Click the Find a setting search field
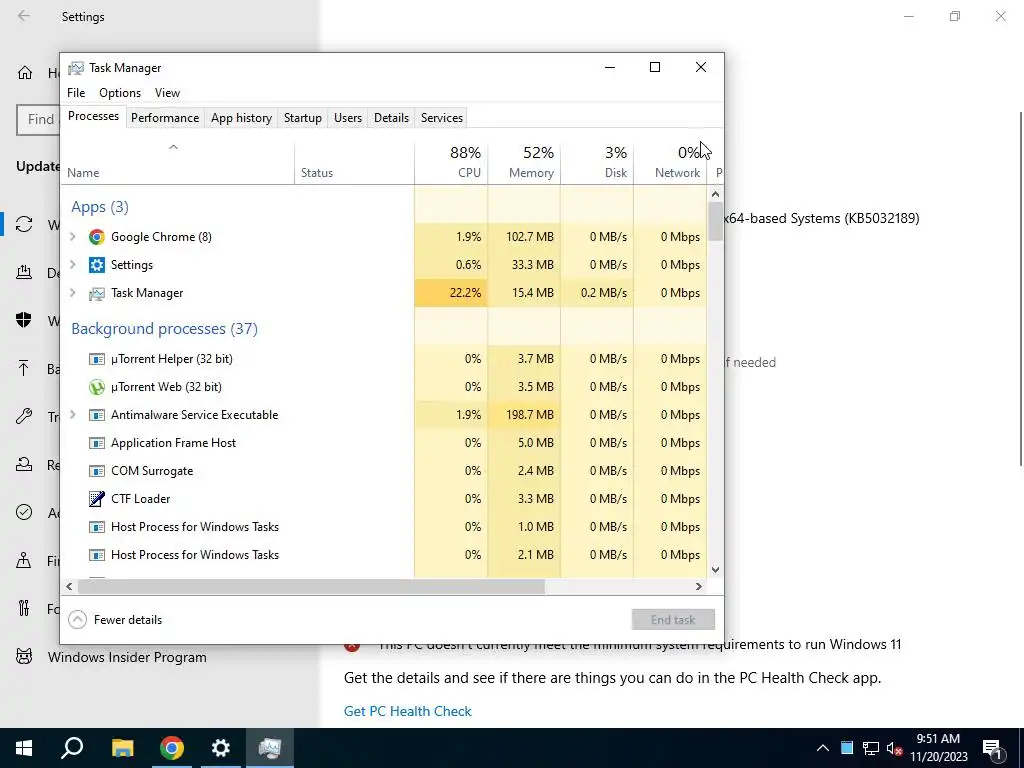The image size is (1024, 768). 38,120
